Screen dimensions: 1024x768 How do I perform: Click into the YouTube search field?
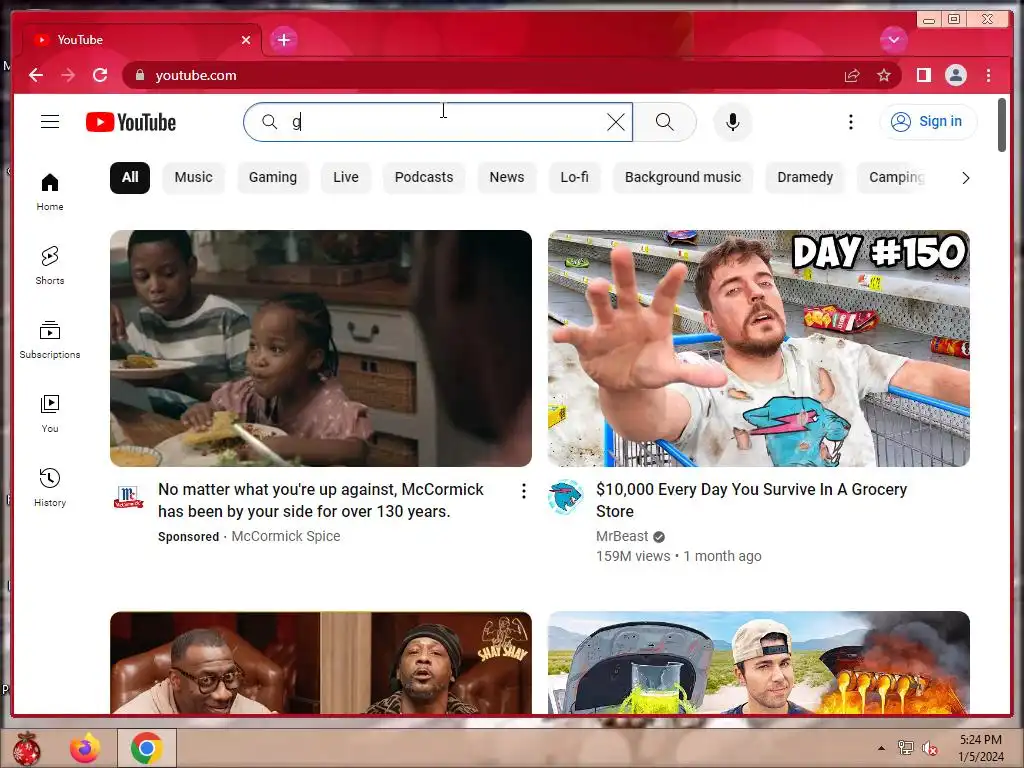(x=438, y=122)
